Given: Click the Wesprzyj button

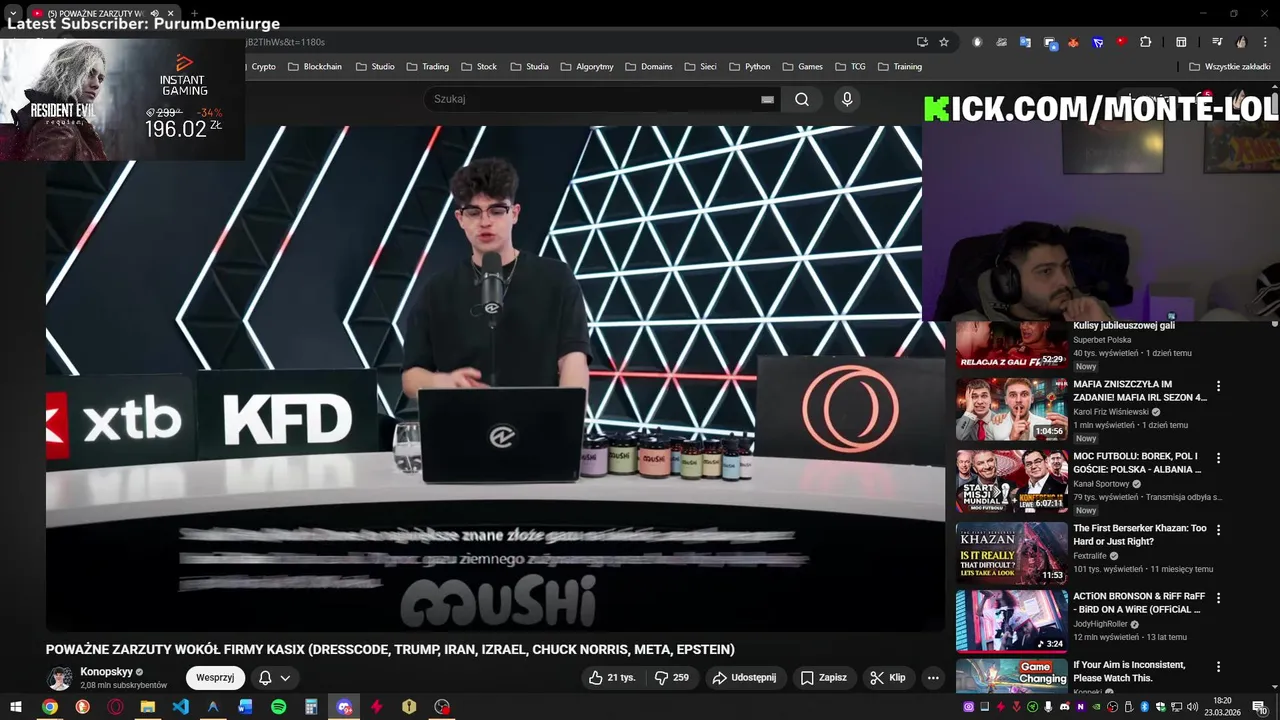Looking at the screenshot, I should pos(215,677).
